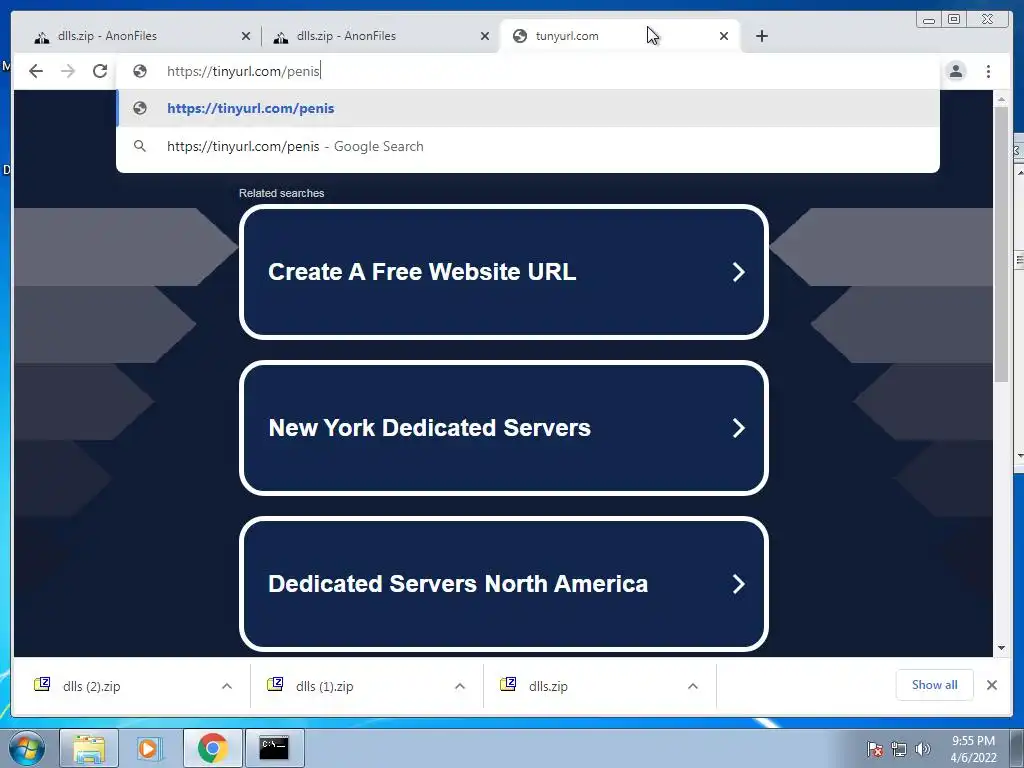Click the magnifier icon in search suggestion
The width and height of the screenshot is (1024, 768).
(140, 146)
